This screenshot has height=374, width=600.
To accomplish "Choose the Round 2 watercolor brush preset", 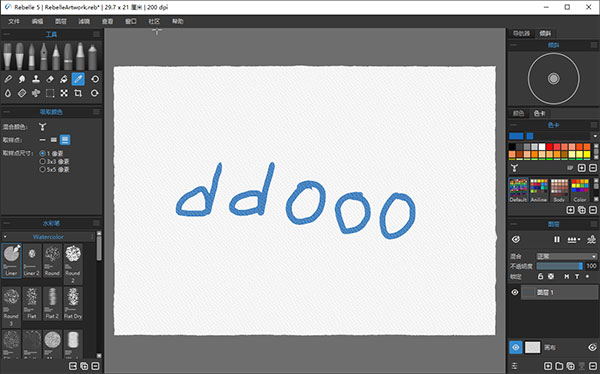I will point(73,264).
